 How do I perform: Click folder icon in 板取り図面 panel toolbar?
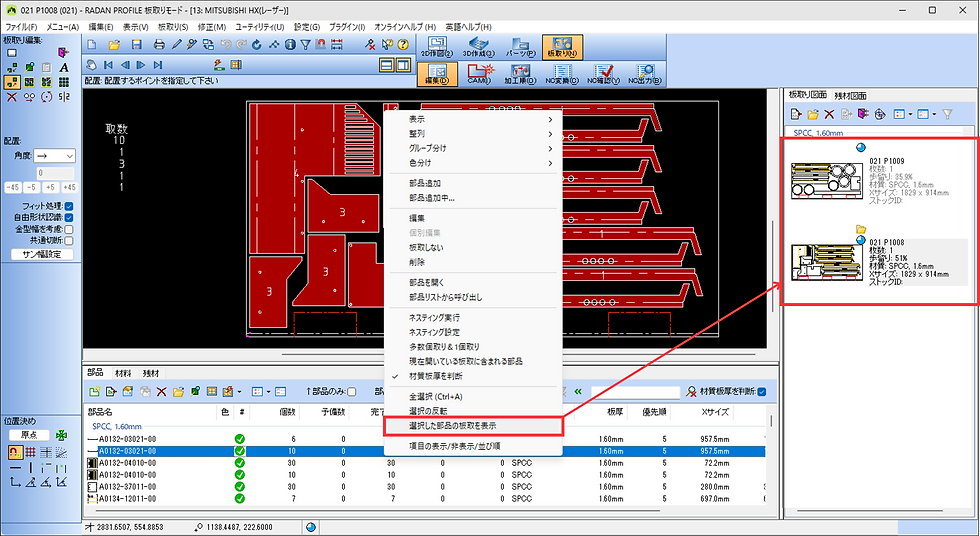click(x=812, y=114)
